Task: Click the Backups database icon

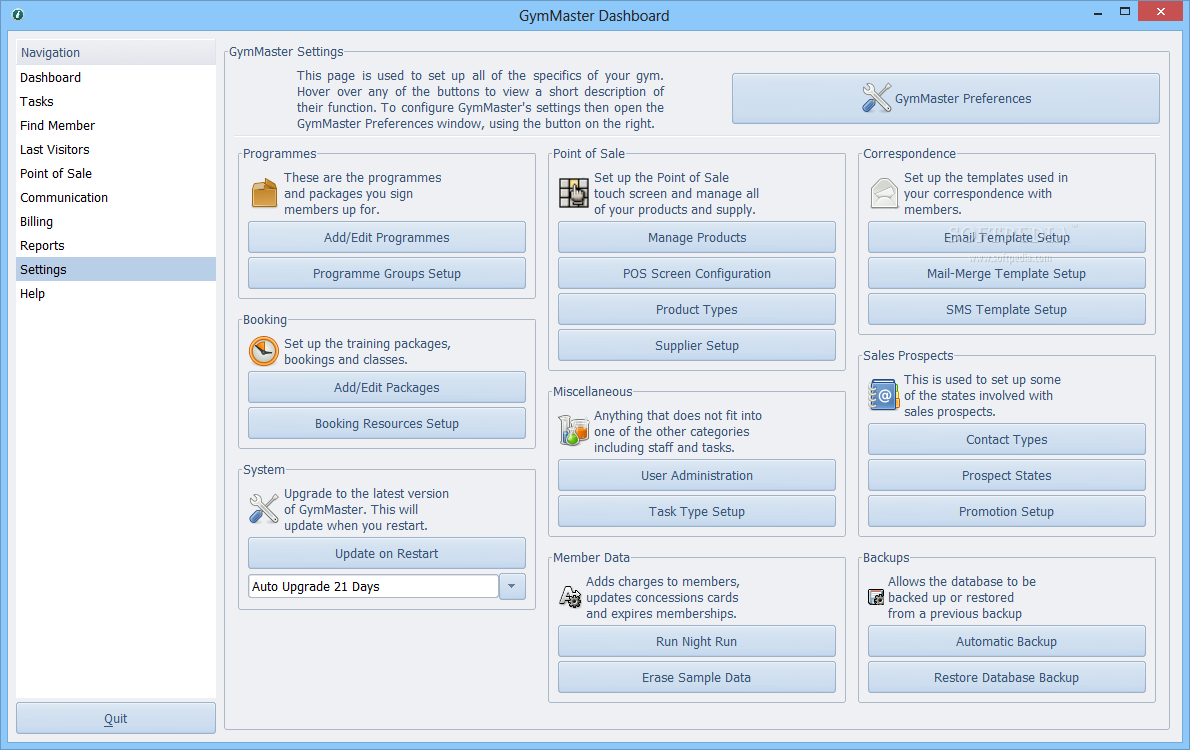Action: pos(876,597)
